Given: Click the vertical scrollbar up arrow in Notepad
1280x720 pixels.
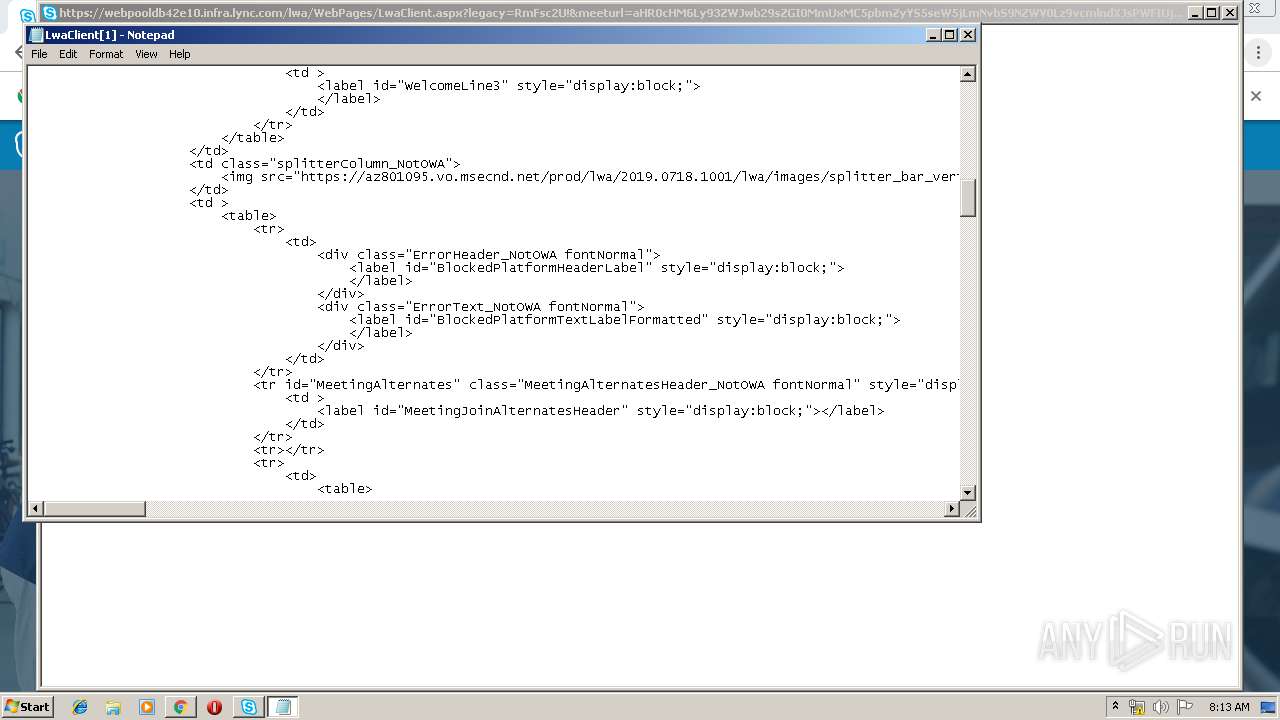Looking at the screenshot, I should click(967, 74).
